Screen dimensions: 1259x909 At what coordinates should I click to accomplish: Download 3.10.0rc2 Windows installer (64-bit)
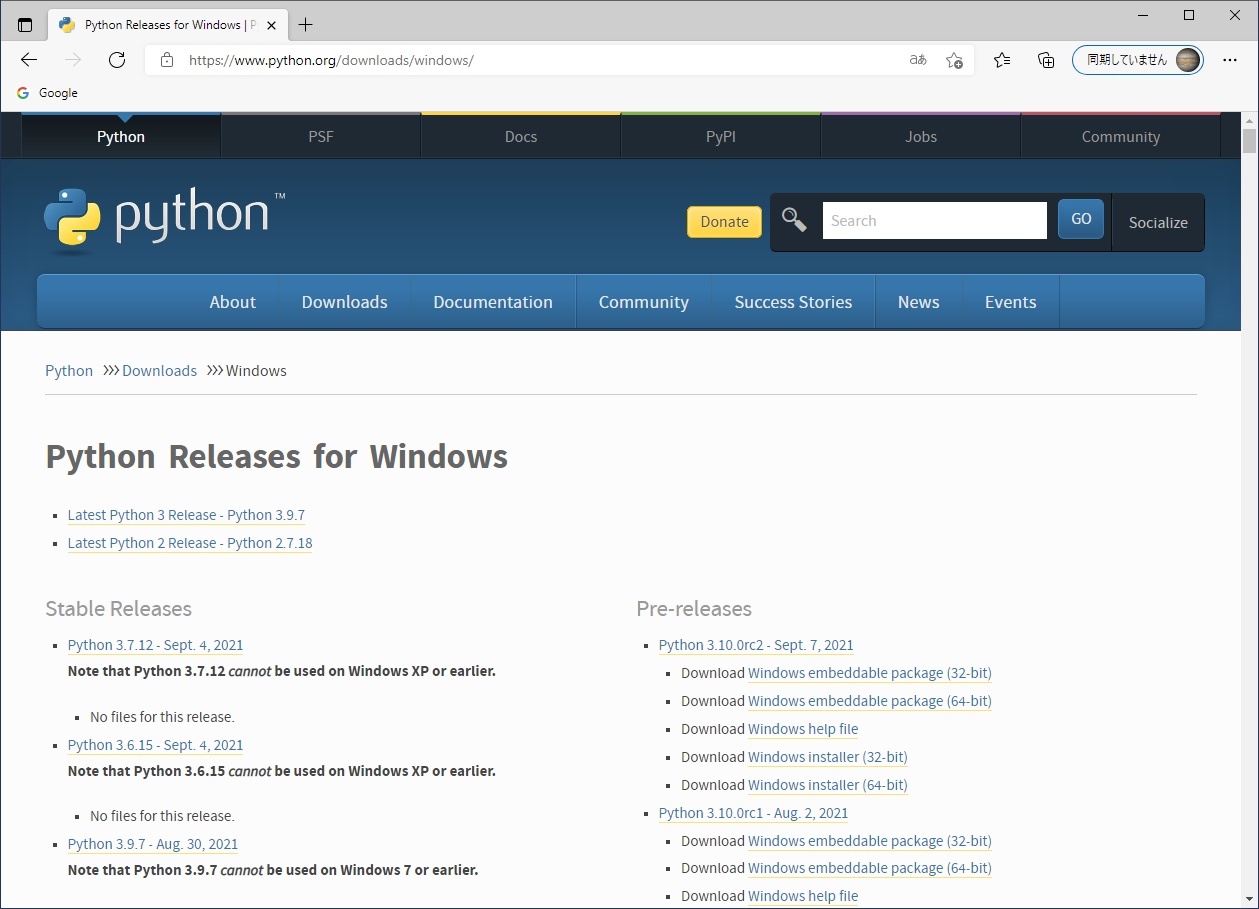pos(828,785)
